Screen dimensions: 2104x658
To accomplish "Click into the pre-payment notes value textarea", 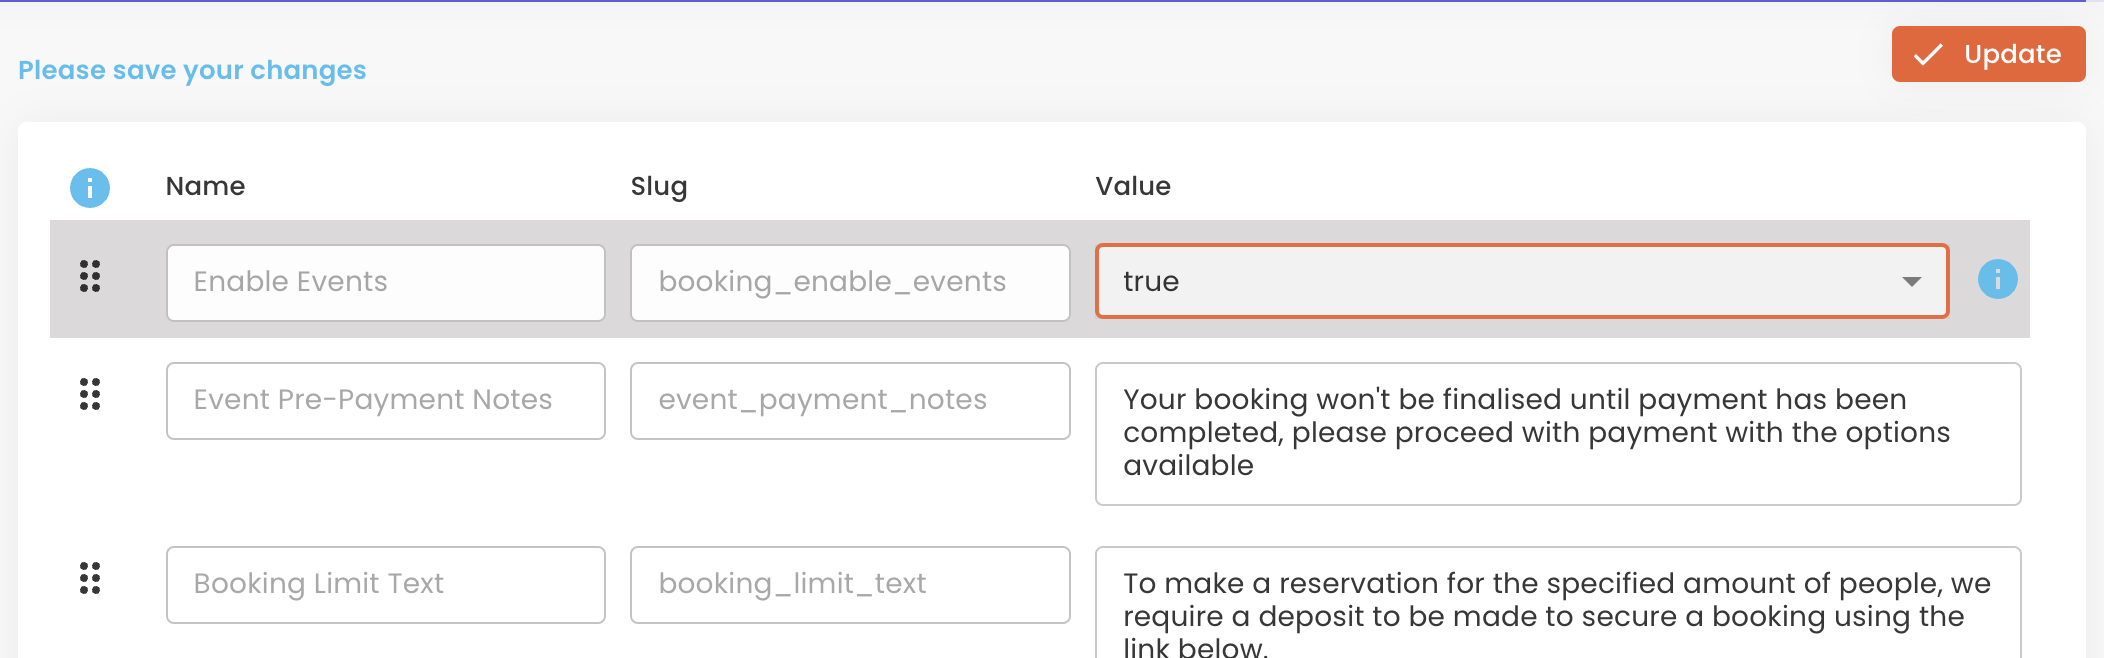I will tap(1558, 434).
